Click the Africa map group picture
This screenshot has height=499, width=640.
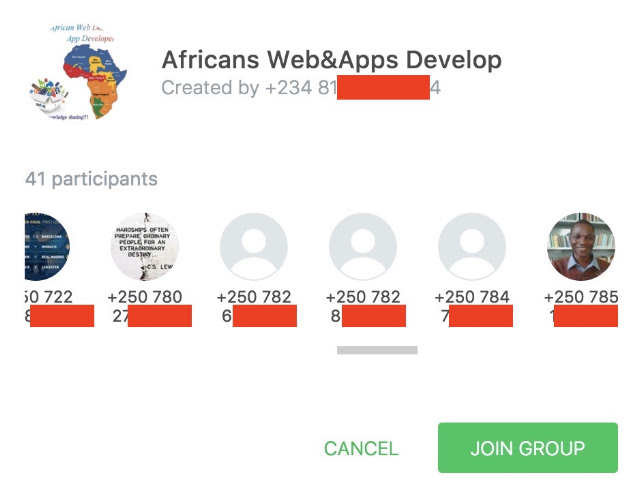[x=78, y=73]
